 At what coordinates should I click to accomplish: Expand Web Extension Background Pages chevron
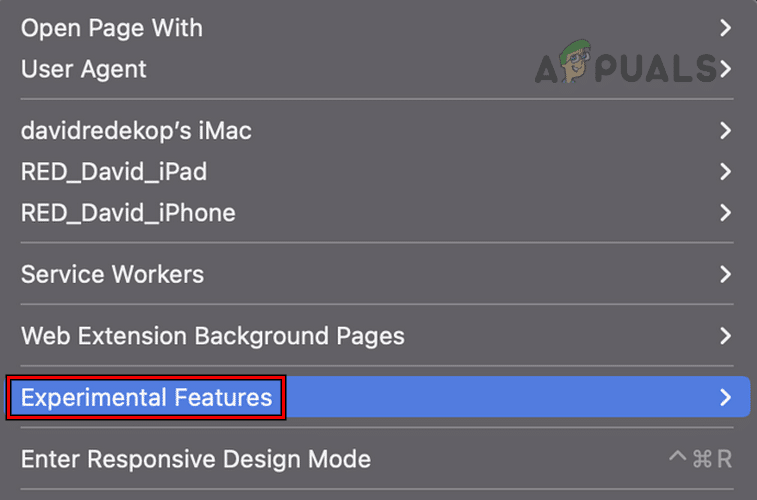pos(726,336)
